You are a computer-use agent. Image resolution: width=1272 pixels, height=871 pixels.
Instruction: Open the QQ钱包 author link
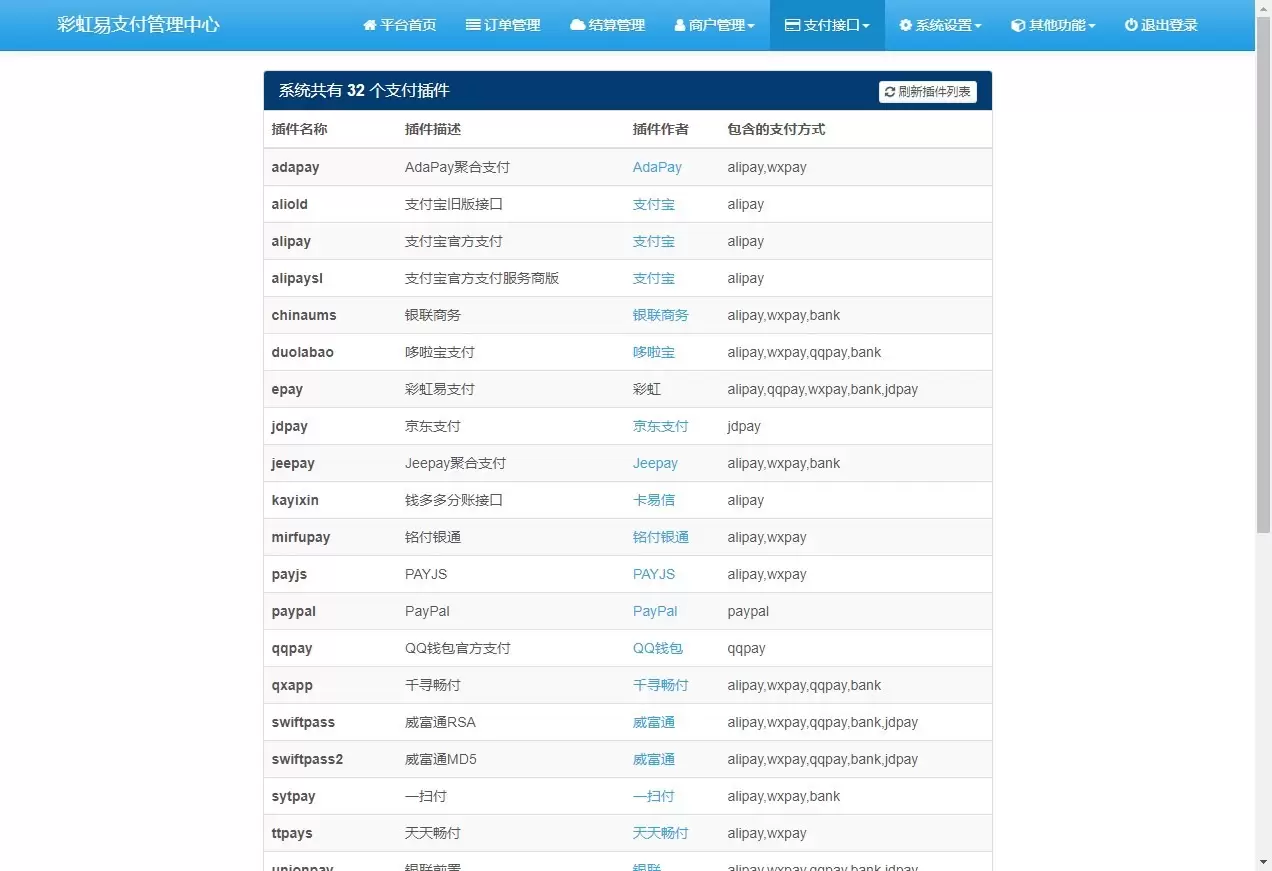click(658, 648)
